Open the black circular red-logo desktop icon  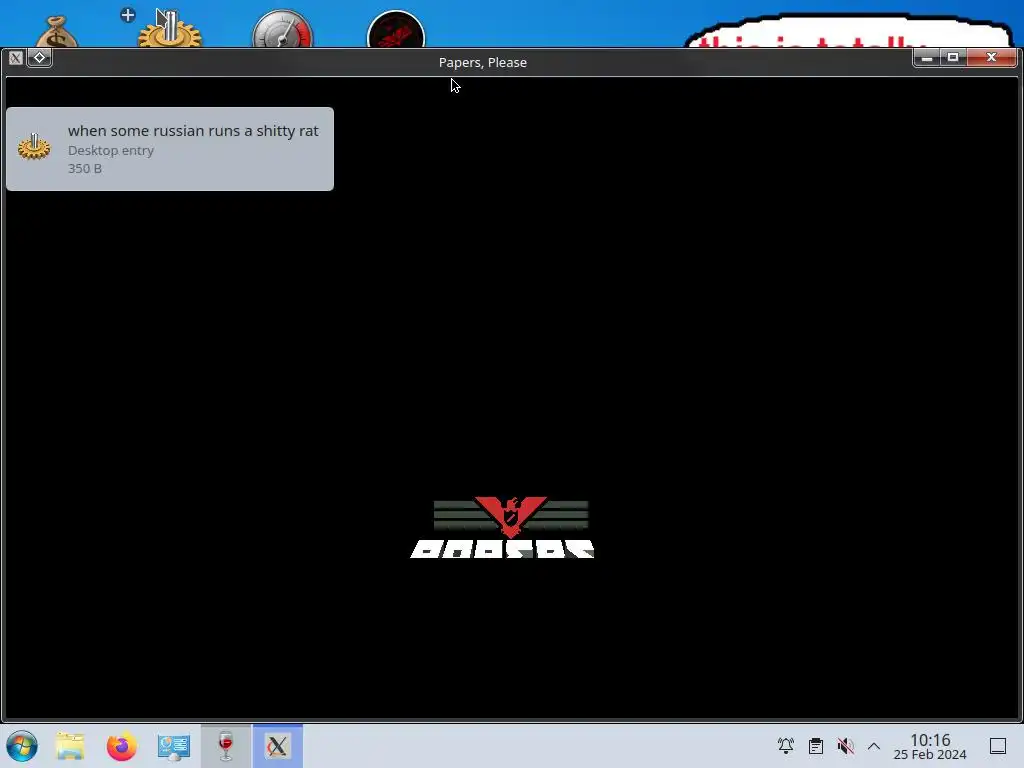(x=396, y=30)
